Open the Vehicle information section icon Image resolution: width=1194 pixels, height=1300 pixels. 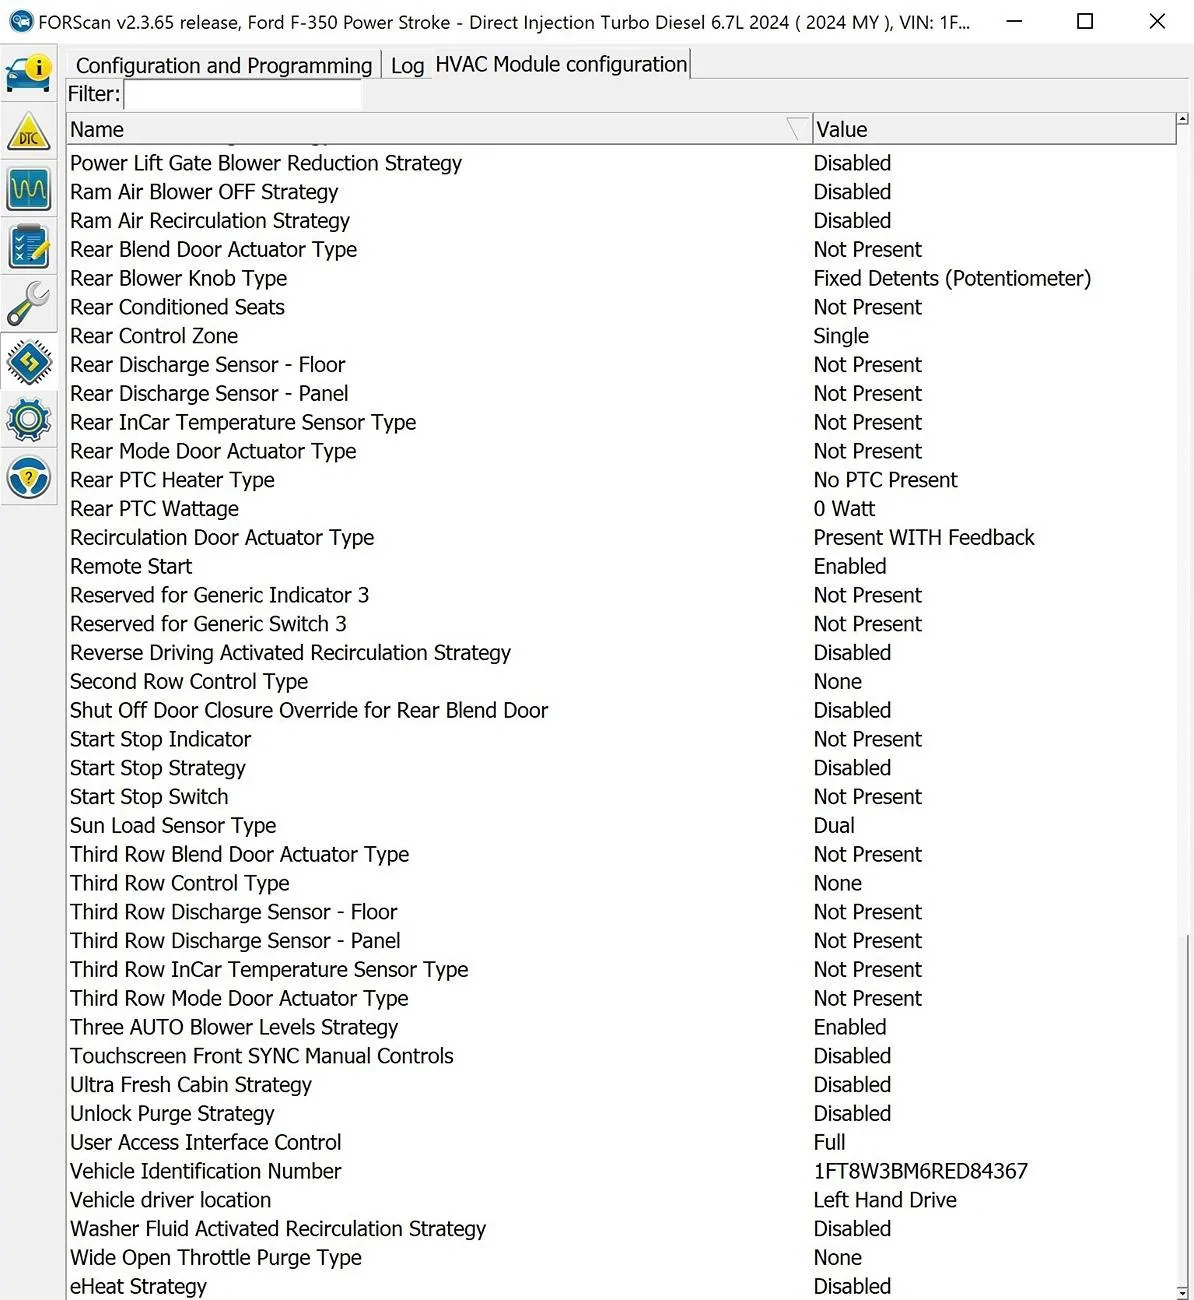(29, 73)
